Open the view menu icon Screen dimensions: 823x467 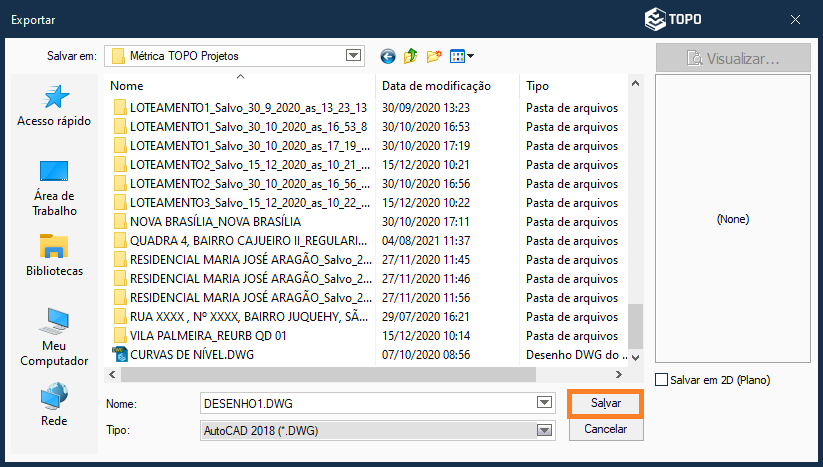point(461,56)
